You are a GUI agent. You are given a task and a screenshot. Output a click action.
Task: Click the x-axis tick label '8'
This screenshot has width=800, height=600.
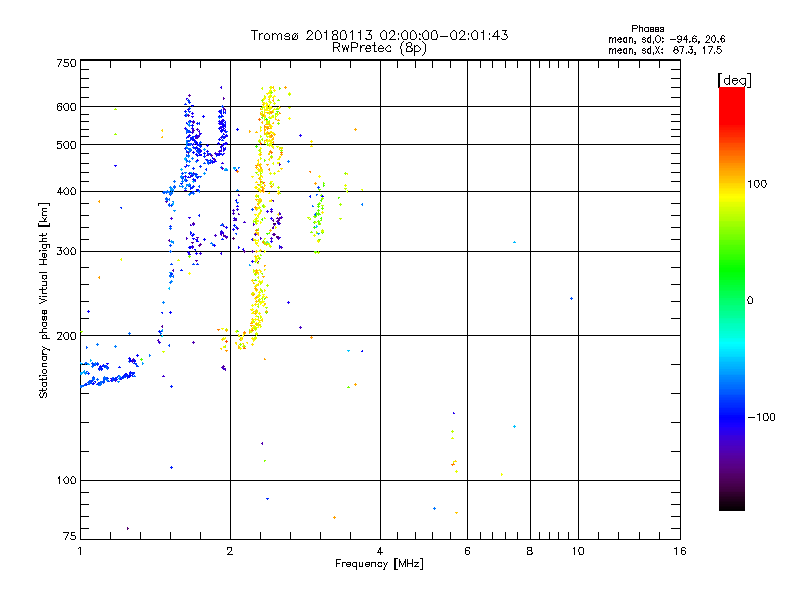[x=530, y=551]
